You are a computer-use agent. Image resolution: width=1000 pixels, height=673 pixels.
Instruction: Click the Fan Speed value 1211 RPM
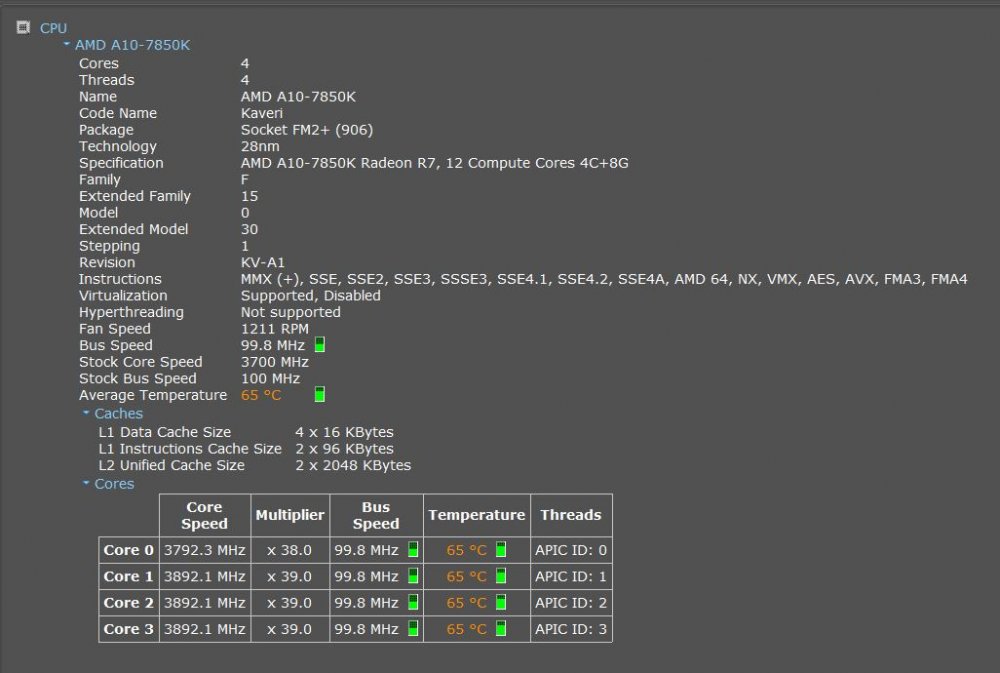274,329
